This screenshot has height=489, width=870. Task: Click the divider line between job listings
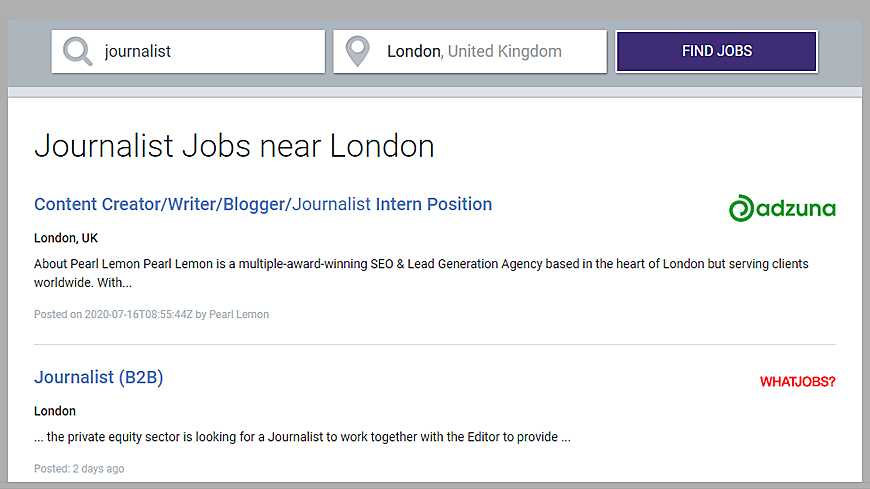[434, 345]
